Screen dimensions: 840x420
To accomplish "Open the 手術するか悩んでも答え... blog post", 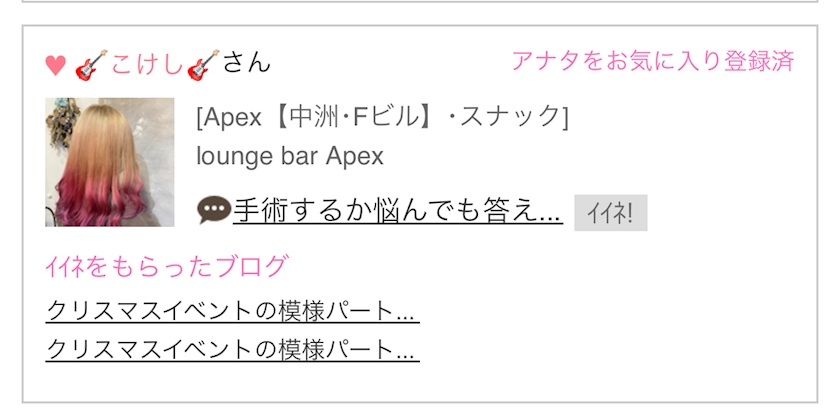I will [x=398, y=211].
